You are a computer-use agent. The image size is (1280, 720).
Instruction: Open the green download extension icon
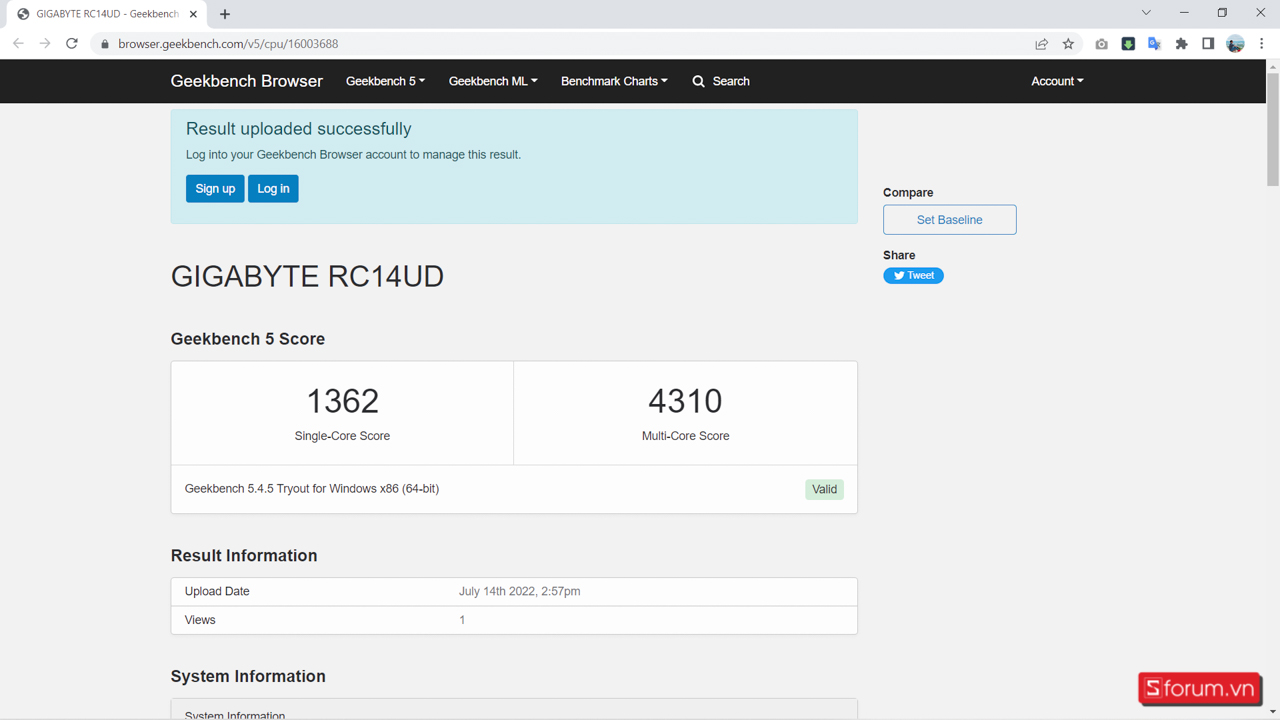coord(1128,44)
